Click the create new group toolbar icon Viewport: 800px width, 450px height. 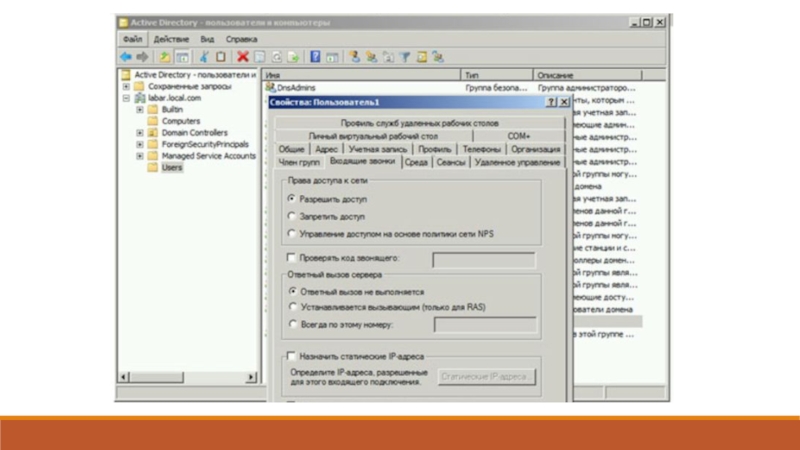pos(371,57)
